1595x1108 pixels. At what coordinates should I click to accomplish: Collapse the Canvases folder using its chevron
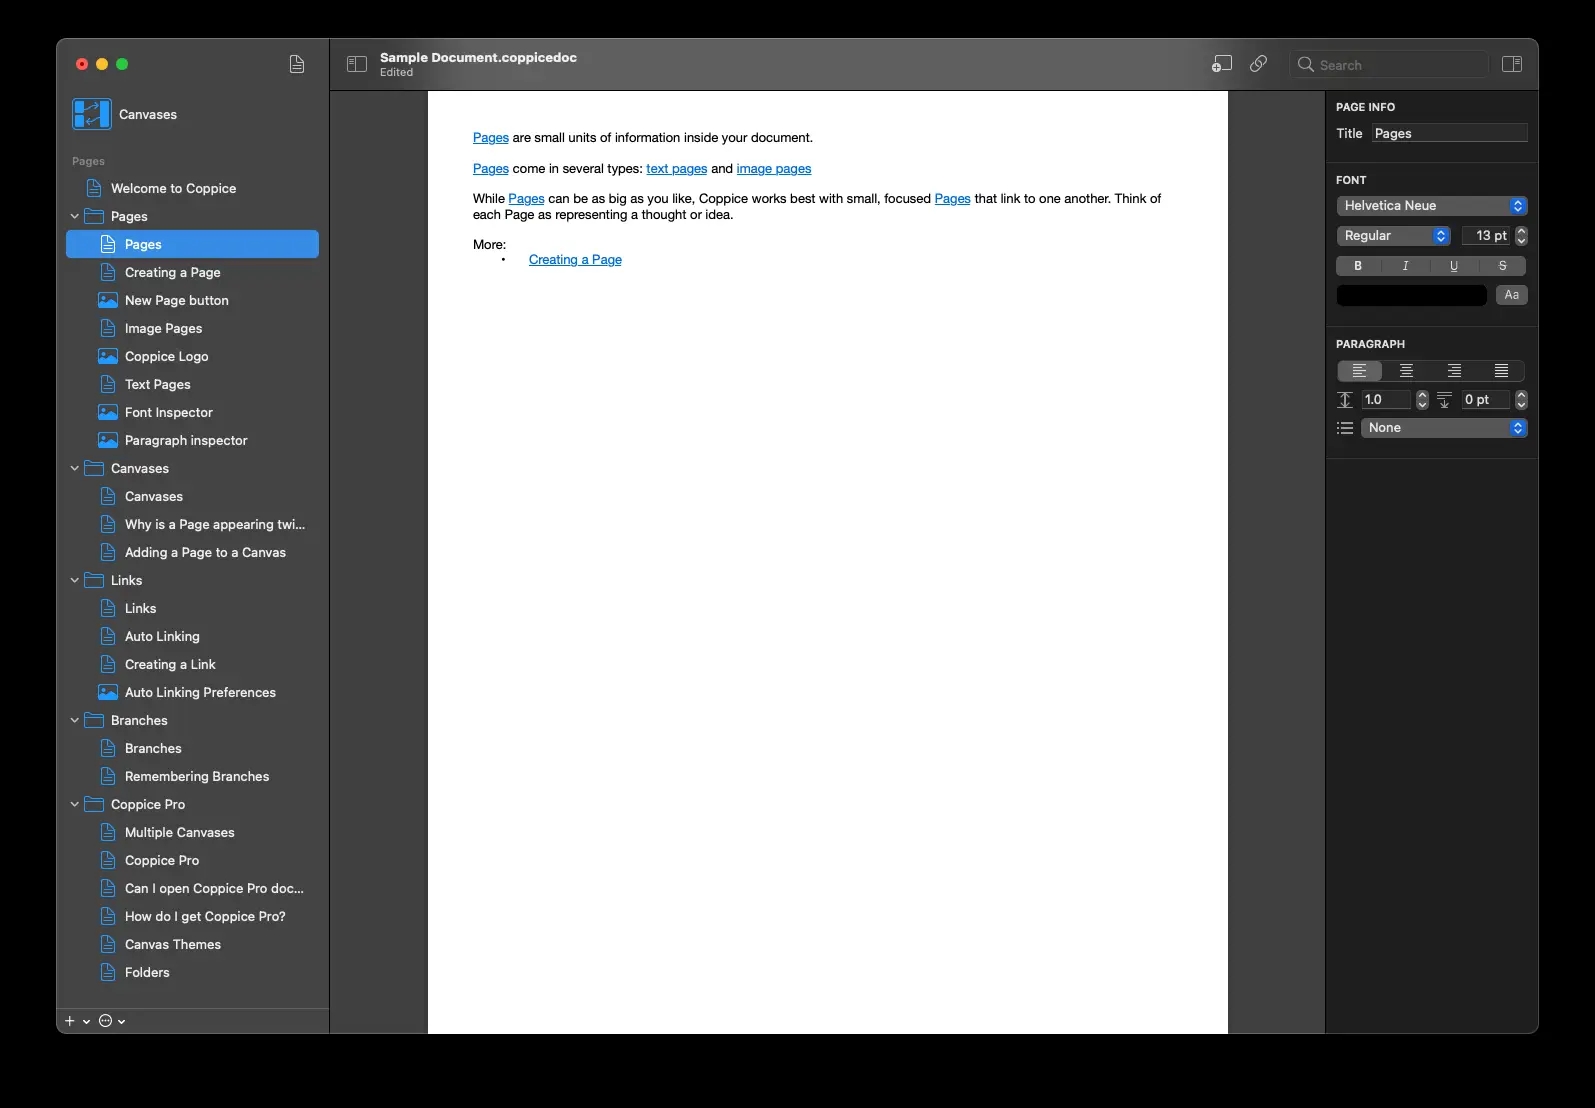point(75,468)
